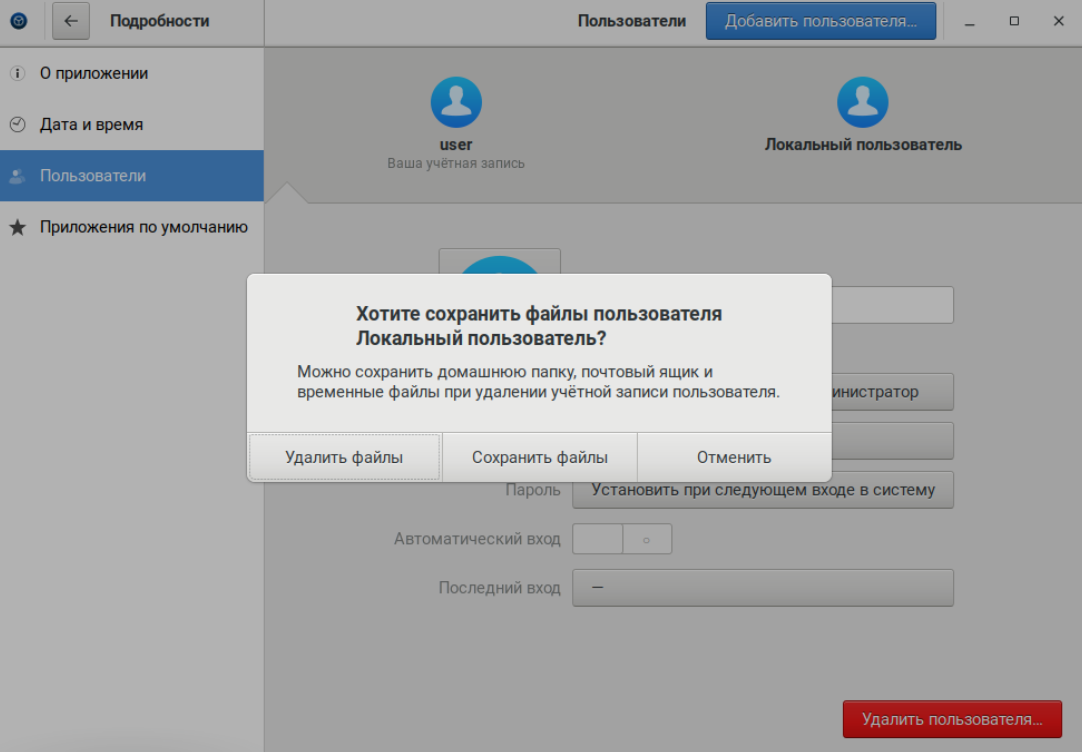
Task: Click the clock icon beside Дата и время
Action: point(17,125)
